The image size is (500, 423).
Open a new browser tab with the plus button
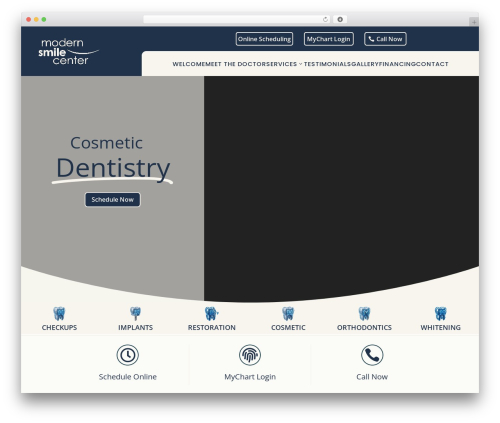pyautogui.click(x=474, y=22)
